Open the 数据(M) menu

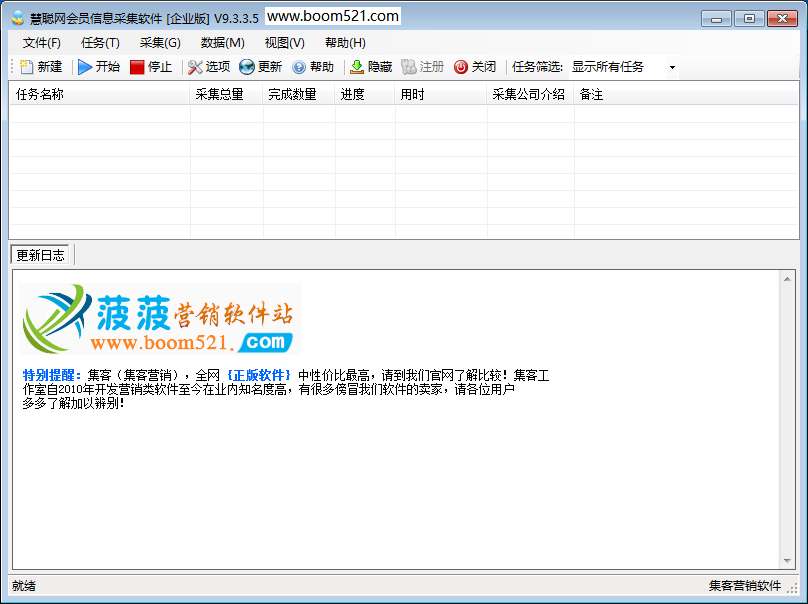223,43
